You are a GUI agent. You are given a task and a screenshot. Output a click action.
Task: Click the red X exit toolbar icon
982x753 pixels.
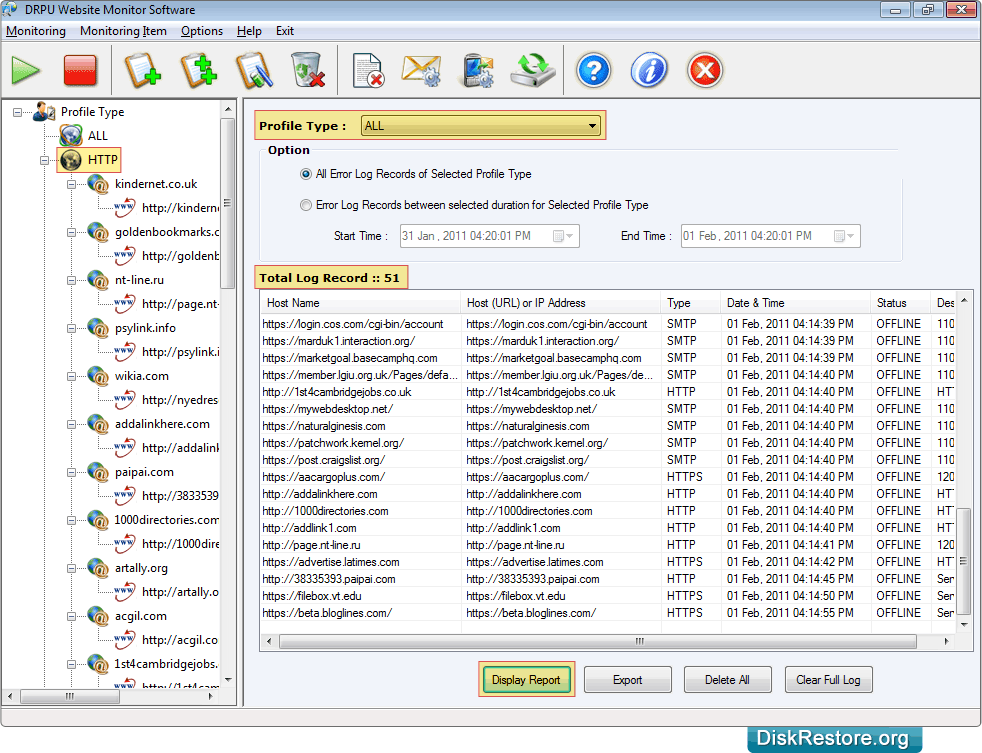705,70
